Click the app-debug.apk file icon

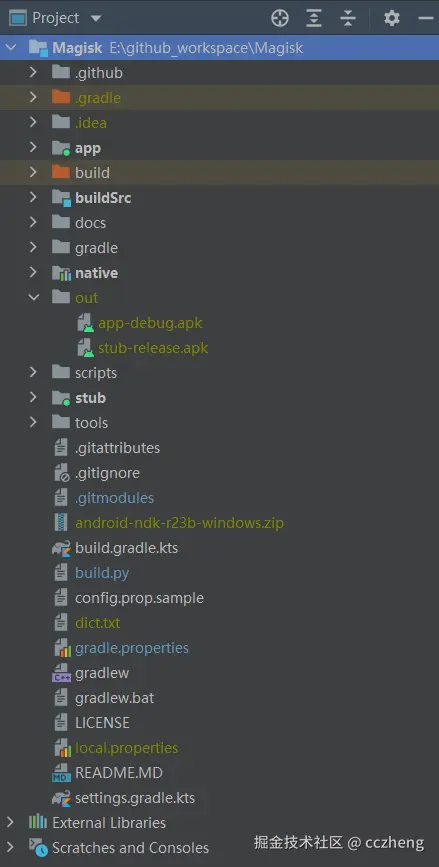pos(85,323)
